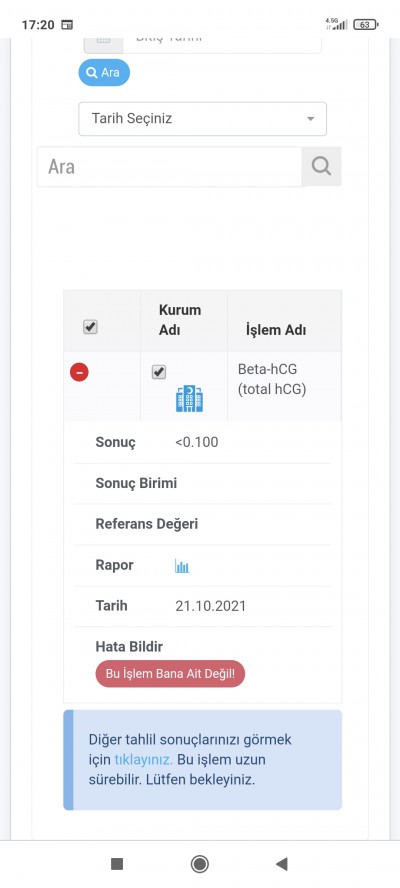The width and height of the screenshot is (400, 888).
Task: Select the Beta-hCG (total hCG) entry
Action: (272, 379)
